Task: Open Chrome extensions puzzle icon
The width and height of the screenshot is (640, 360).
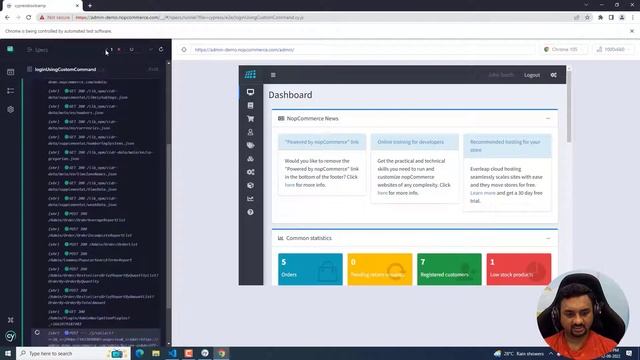Action: coord(600,18)
